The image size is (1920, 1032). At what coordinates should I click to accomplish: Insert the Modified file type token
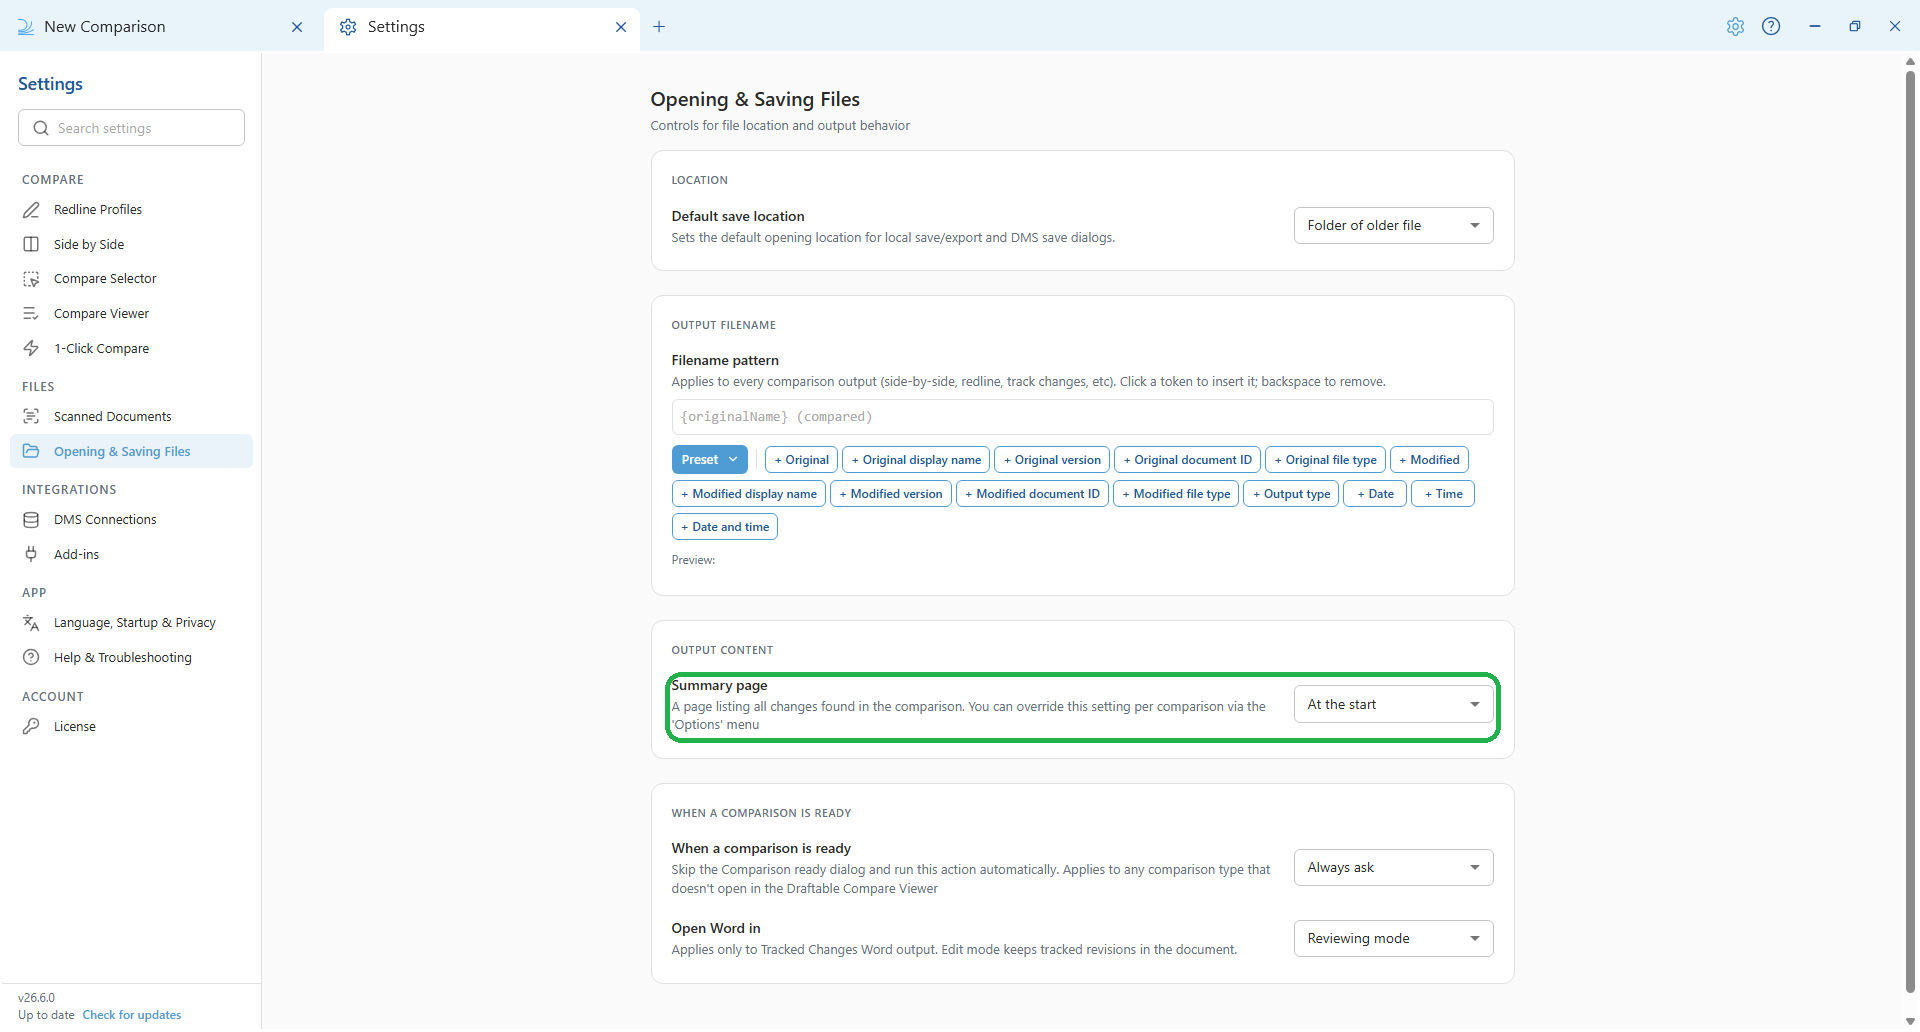point(1176,494)
